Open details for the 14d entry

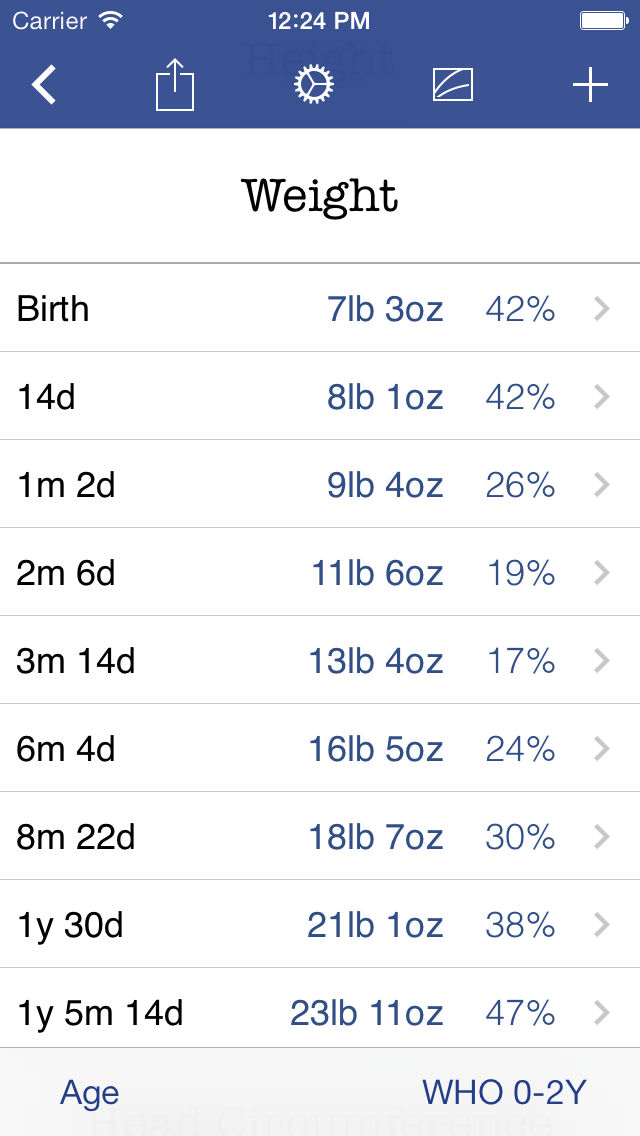[x=320, y=397]
